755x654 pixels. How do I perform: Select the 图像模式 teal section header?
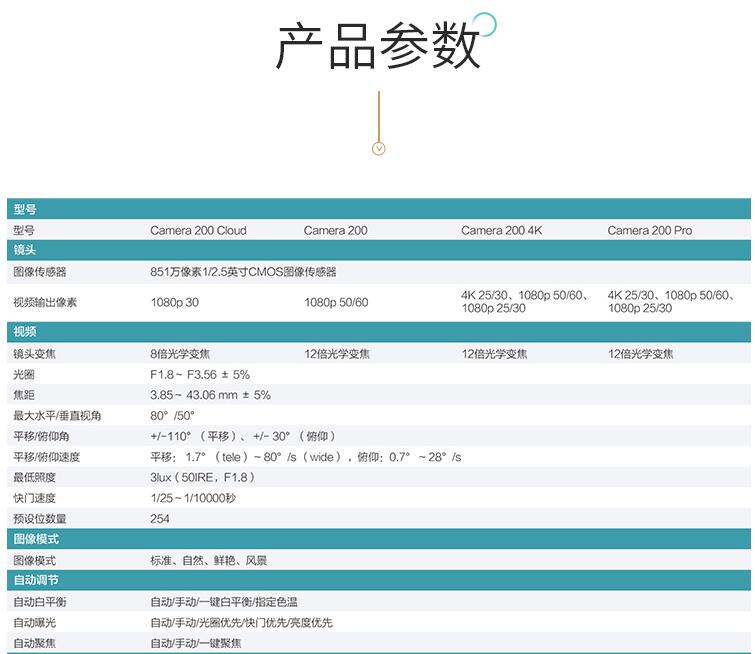(378, 539)
